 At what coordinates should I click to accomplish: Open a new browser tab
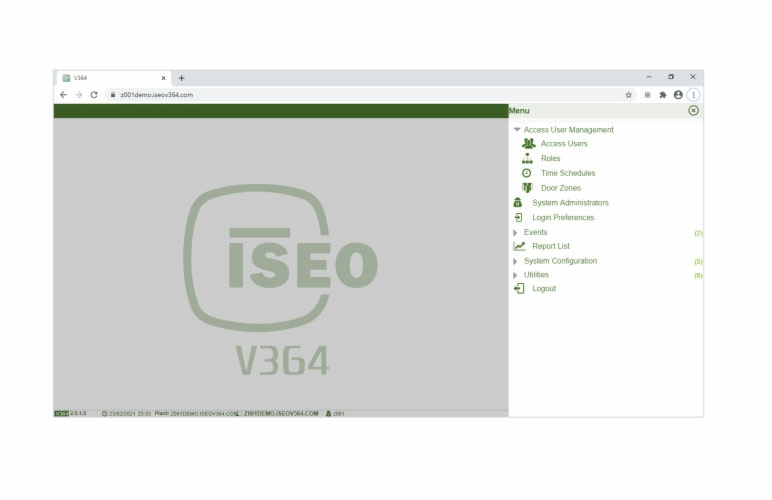[181, 78]
